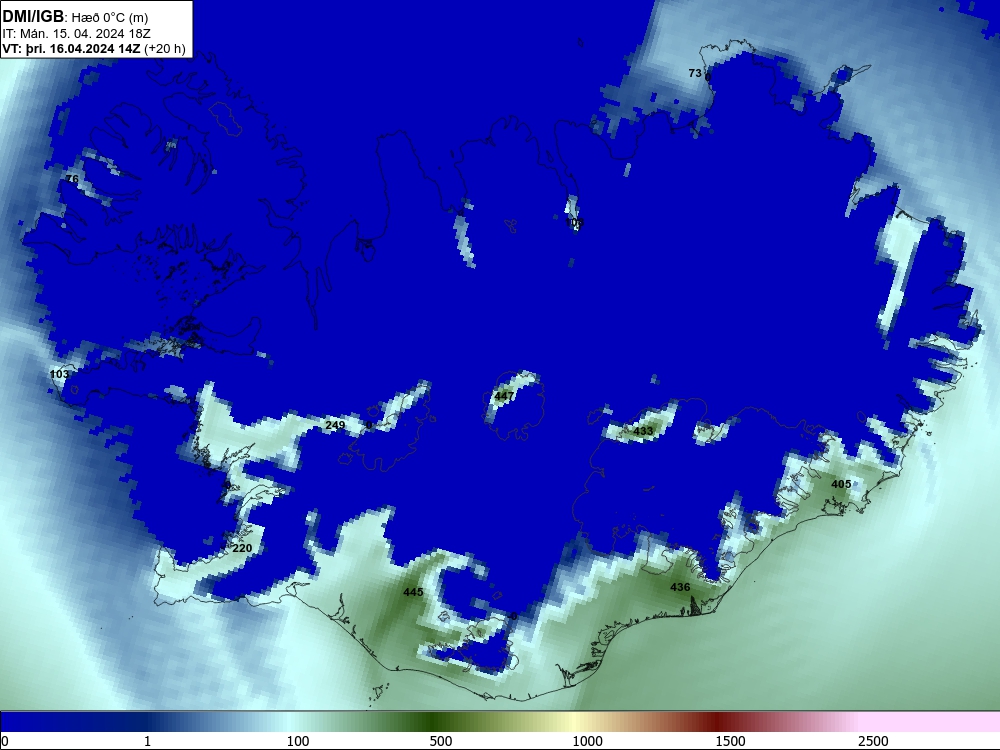Image resolution: width=1000 pixels, height=750 pixels.
Task: Pick the pink end of the legend bar
Action: coord(931,722)
